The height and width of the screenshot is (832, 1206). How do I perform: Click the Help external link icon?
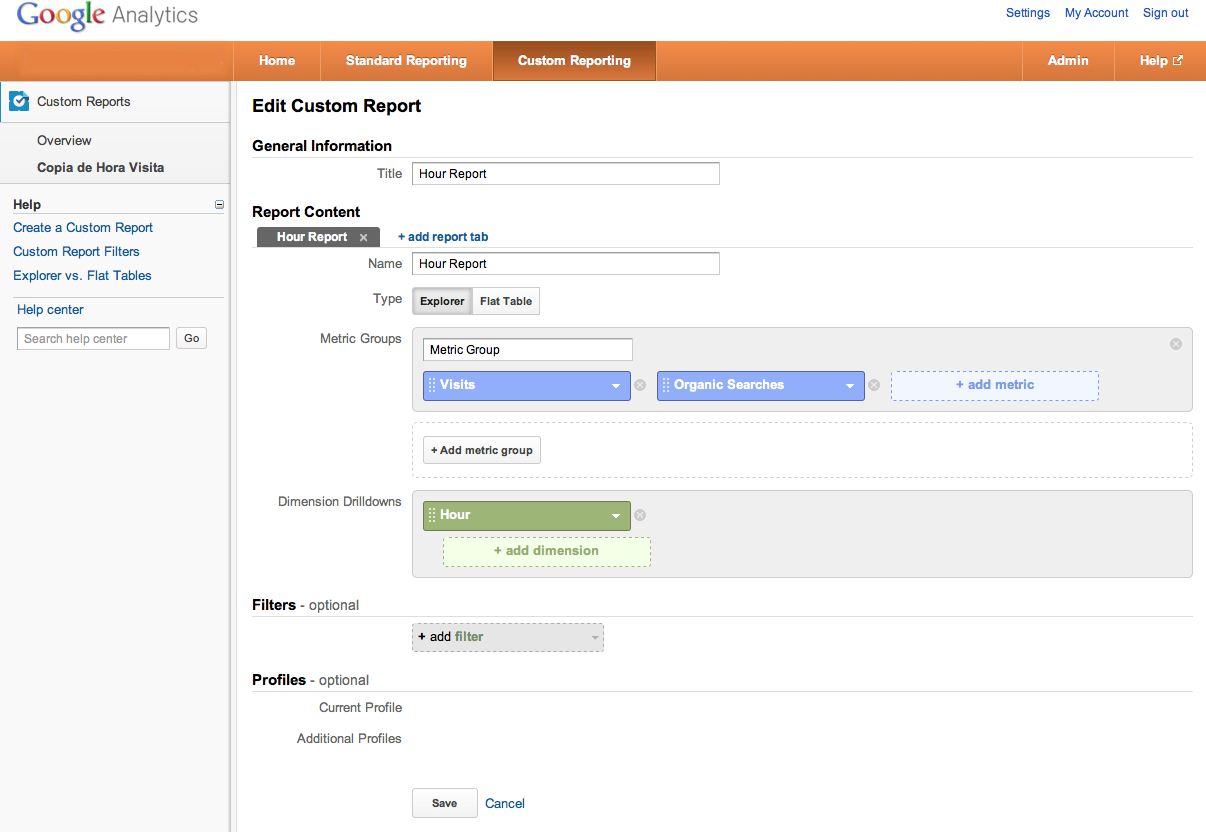click(1178, 61)
